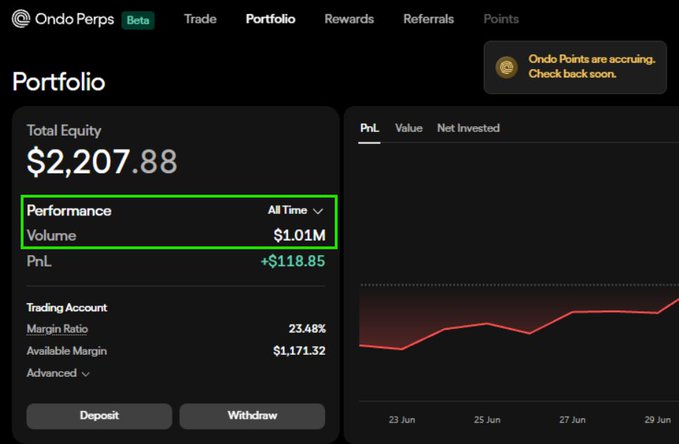The height and width of the screenshot is (444, 679).
Task: Open the Rewards page
Action: [349, 19]
